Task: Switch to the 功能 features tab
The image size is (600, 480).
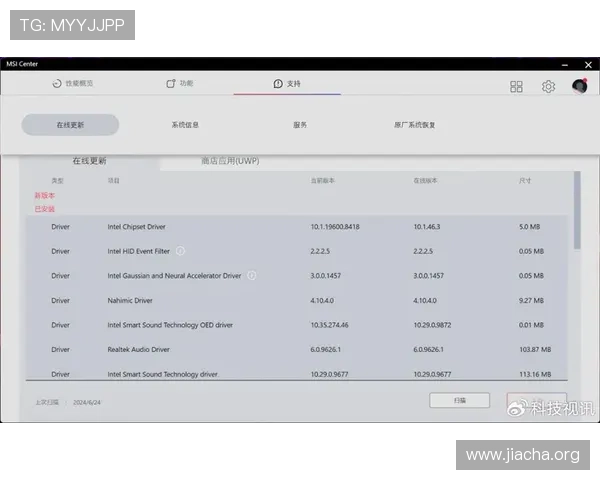Action: click(180, 83)
